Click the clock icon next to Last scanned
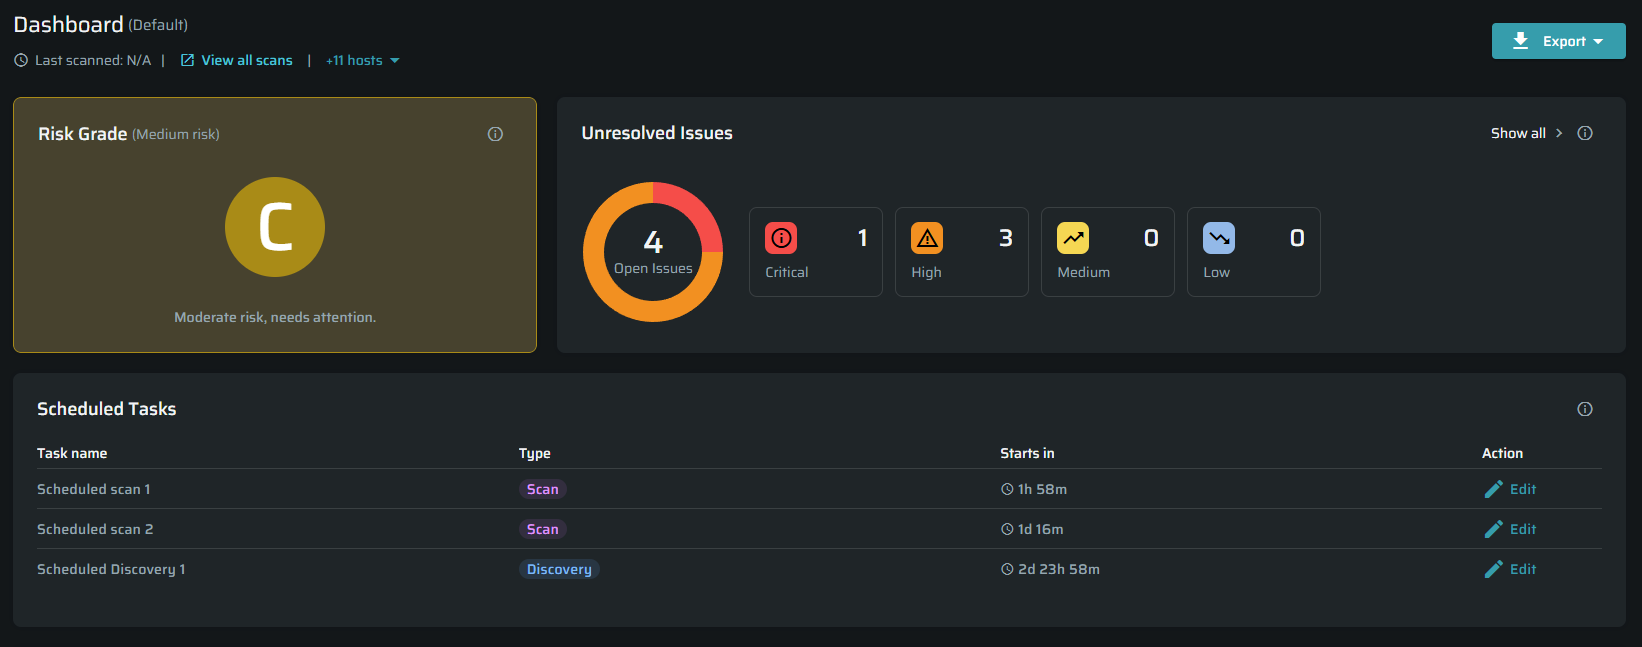1642x647 pixels. tap(21, 60)
